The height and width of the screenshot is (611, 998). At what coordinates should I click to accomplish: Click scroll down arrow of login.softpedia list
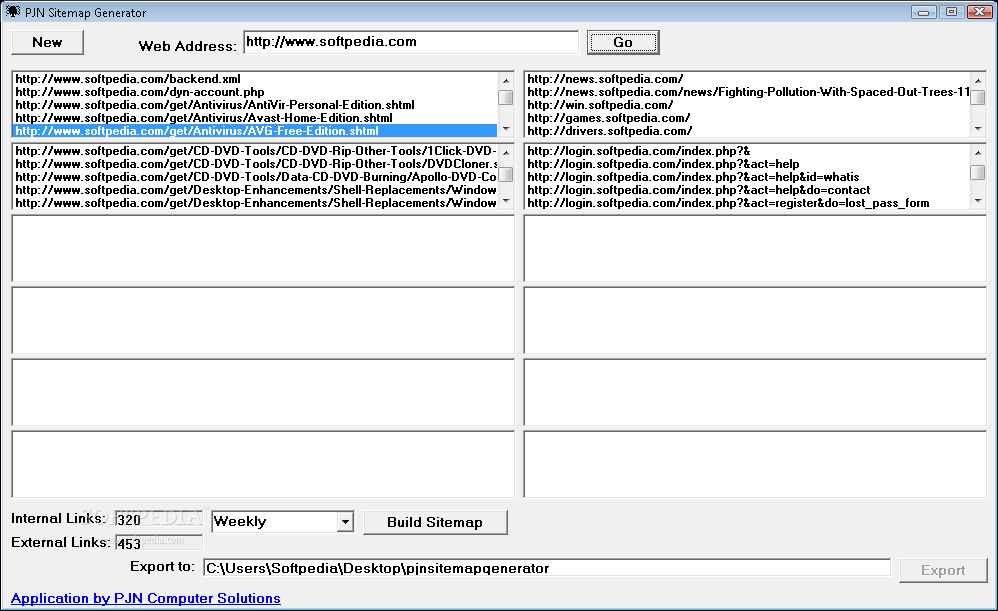coord(978,201)
